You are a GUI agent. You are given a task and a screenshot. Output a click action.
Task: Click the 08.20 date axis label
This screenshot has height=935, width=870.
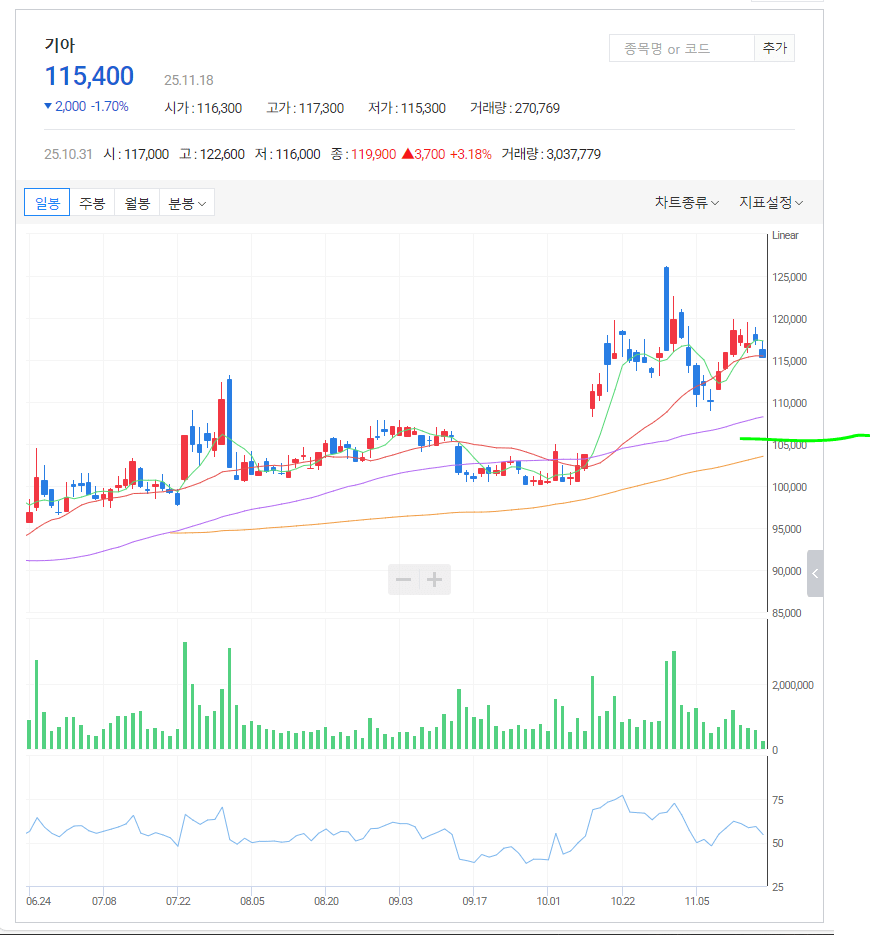tap(326, 901)
